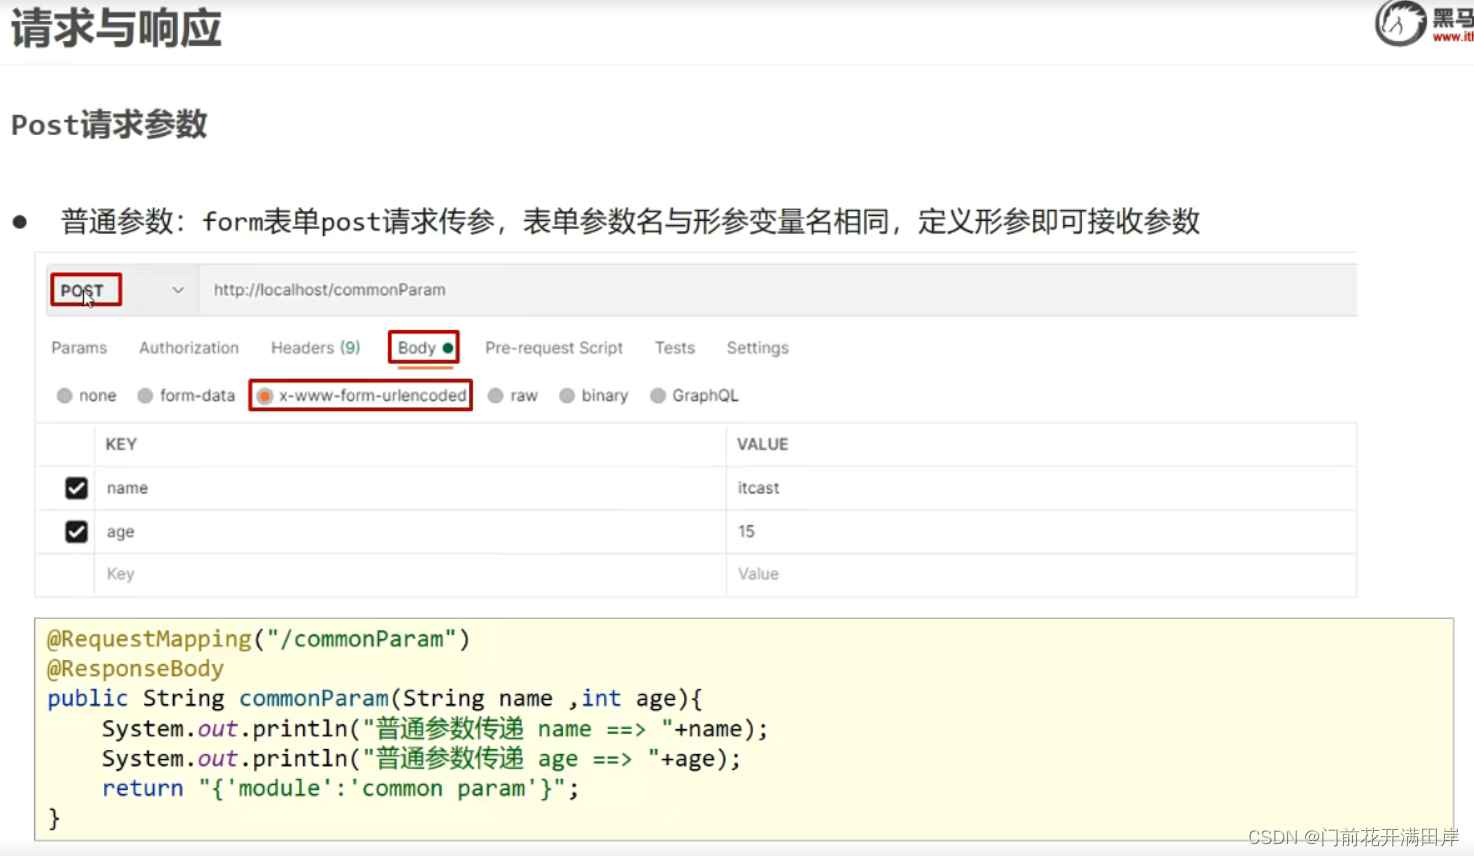The width and height of the screenshot is (1474, 856).
Task: Select the GraphQL body radio
Action: click(x=658, y=396)
